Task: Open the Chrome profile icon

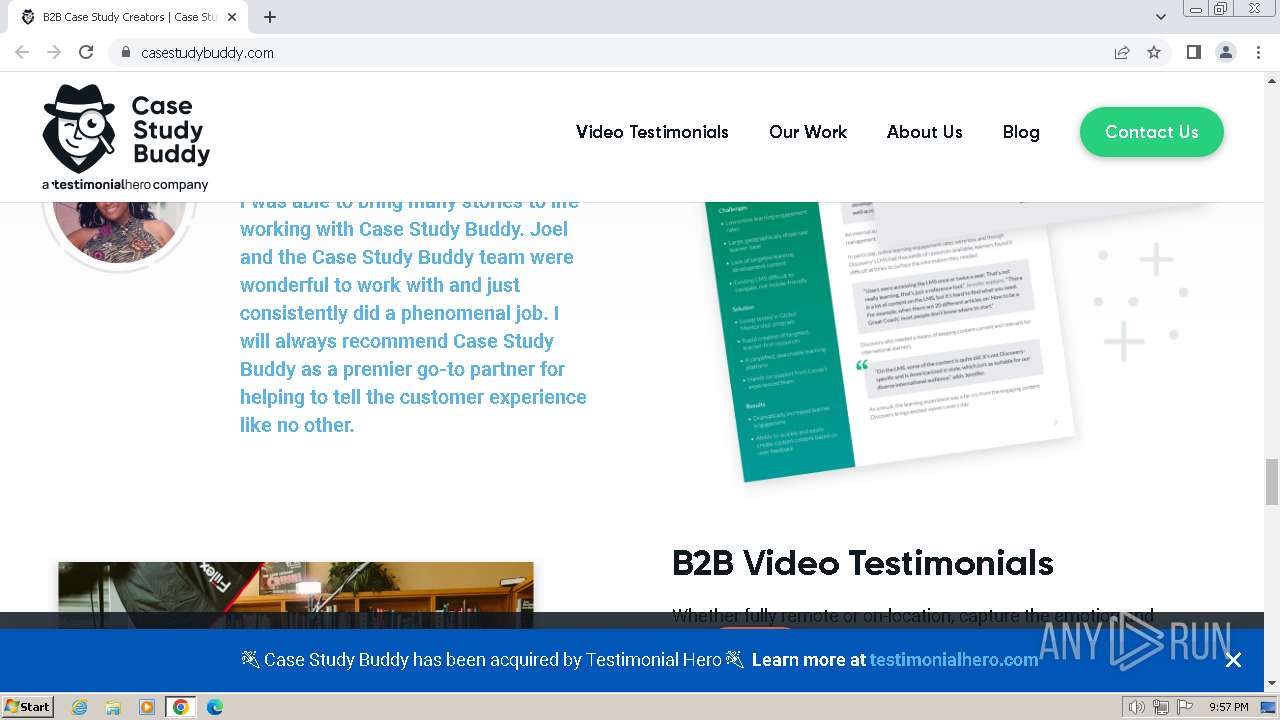Action: point(1225,52)
